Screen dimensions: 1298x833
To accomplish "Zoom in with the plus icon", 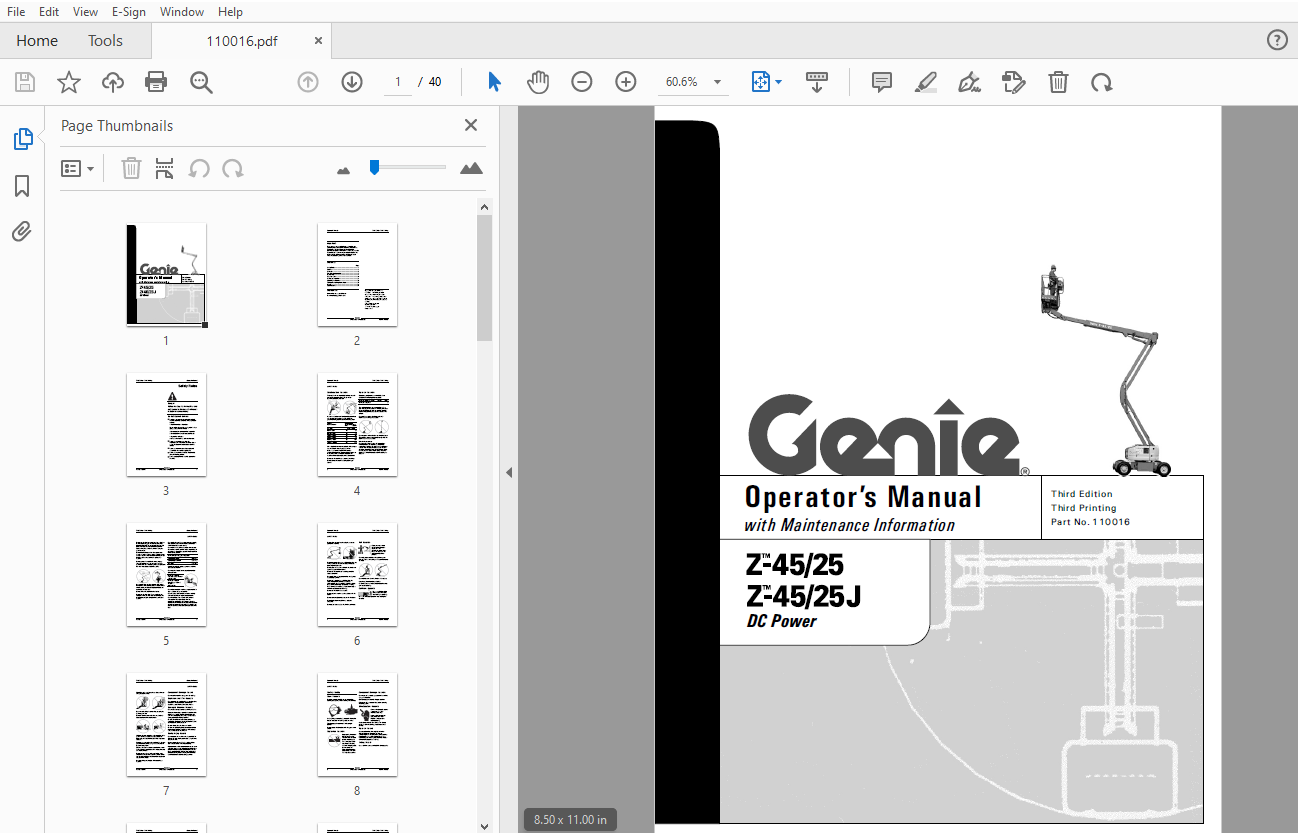I will [626, 82].
